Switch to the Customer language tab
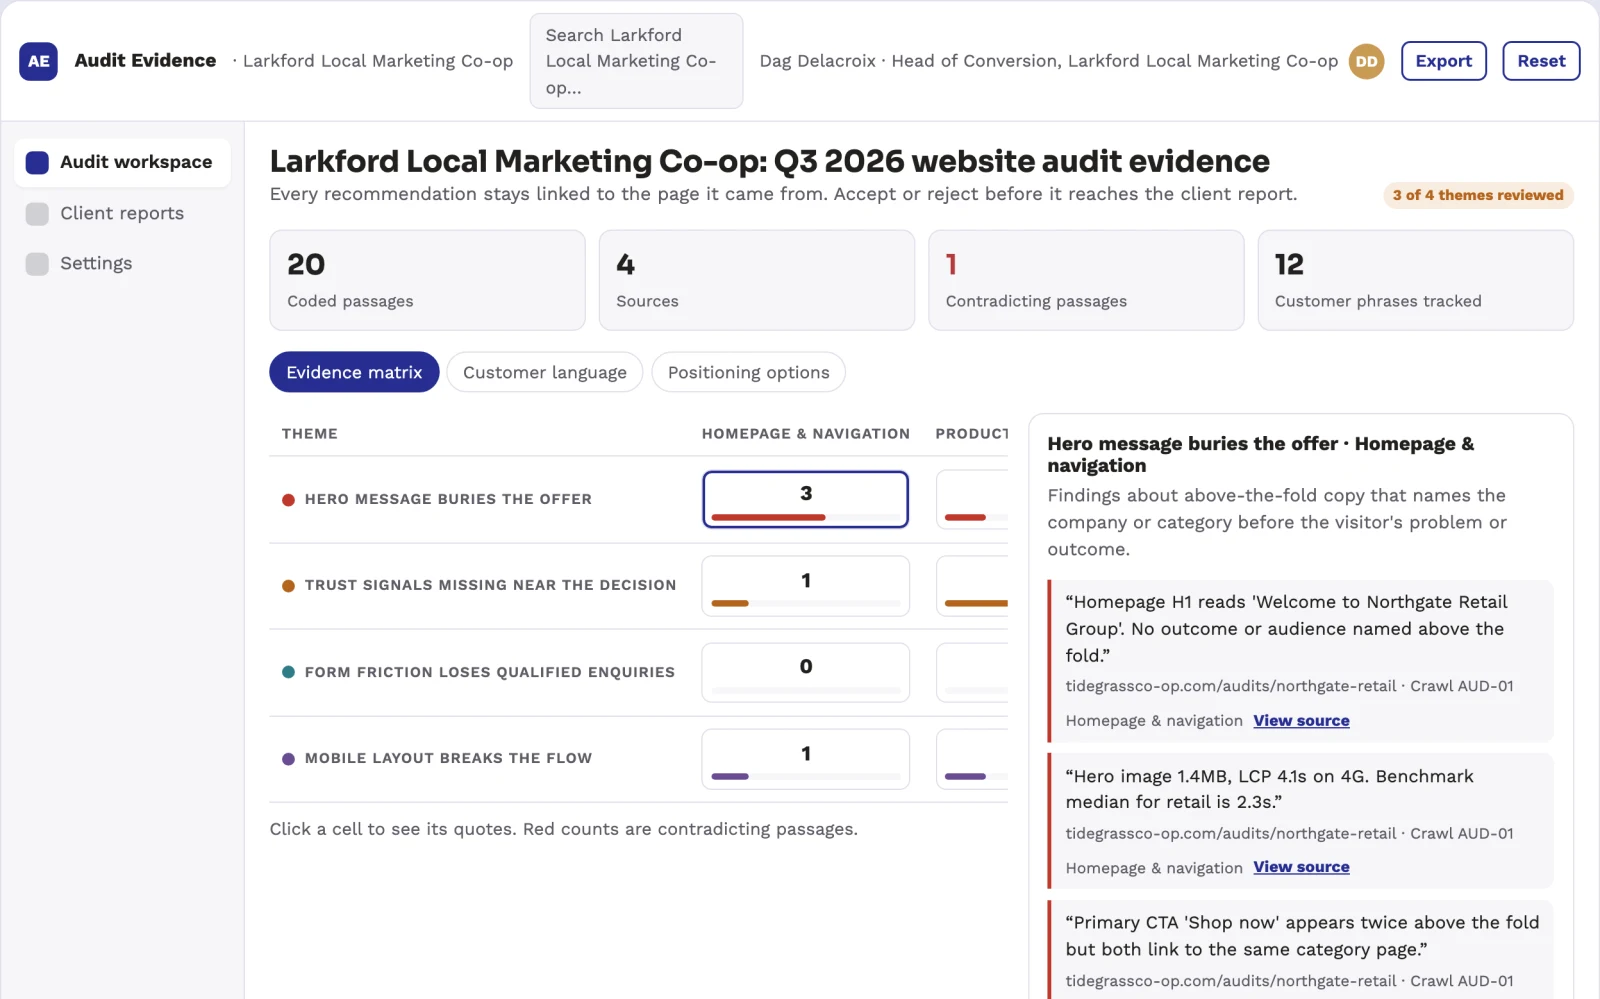Screen dimensions: 1600x999 tap(544, 372)
